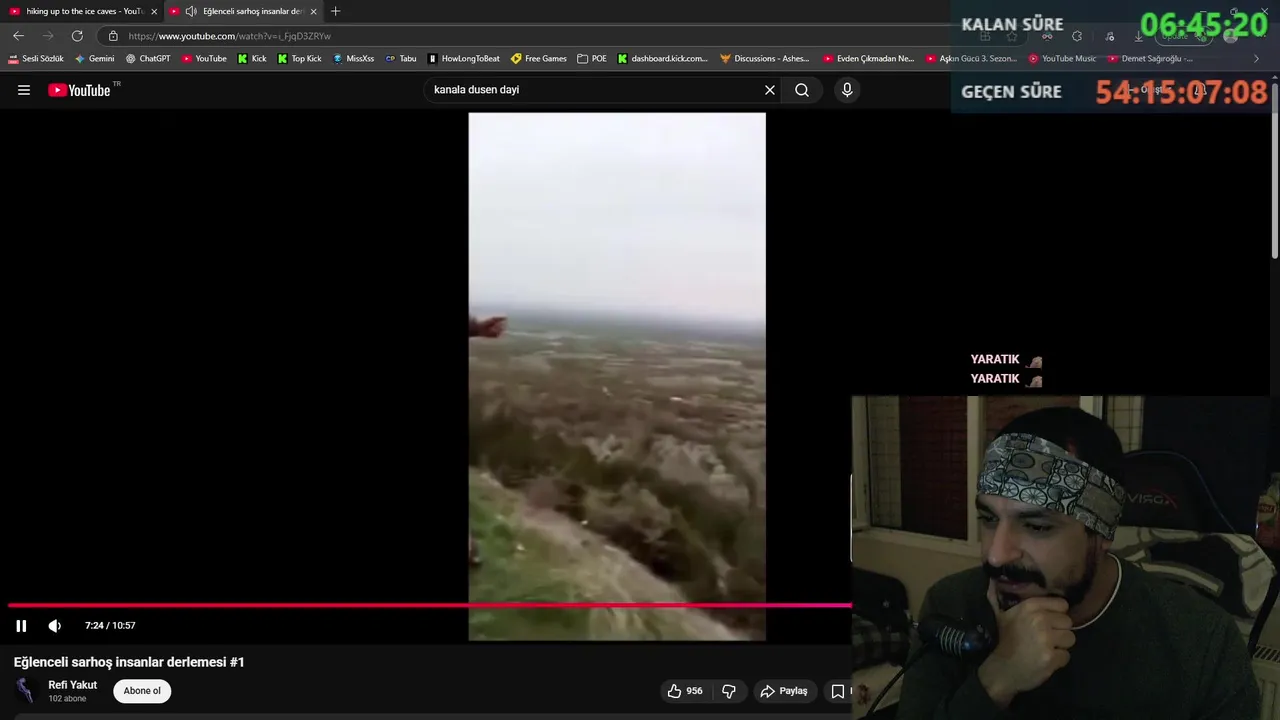Viewport: 1280px width, 720px height.
Task: Click the search magnifier button
Action: [802, 90]
